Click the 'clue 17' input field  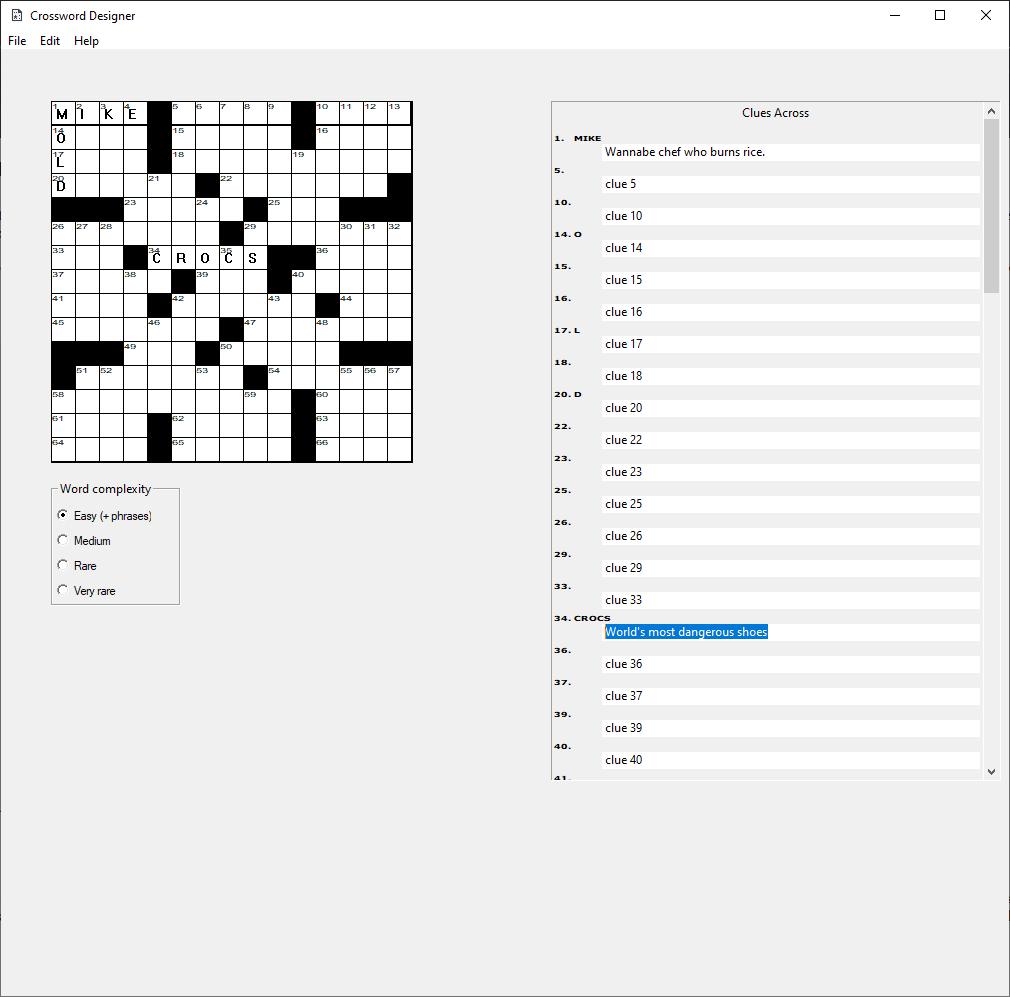click(791, 344)
